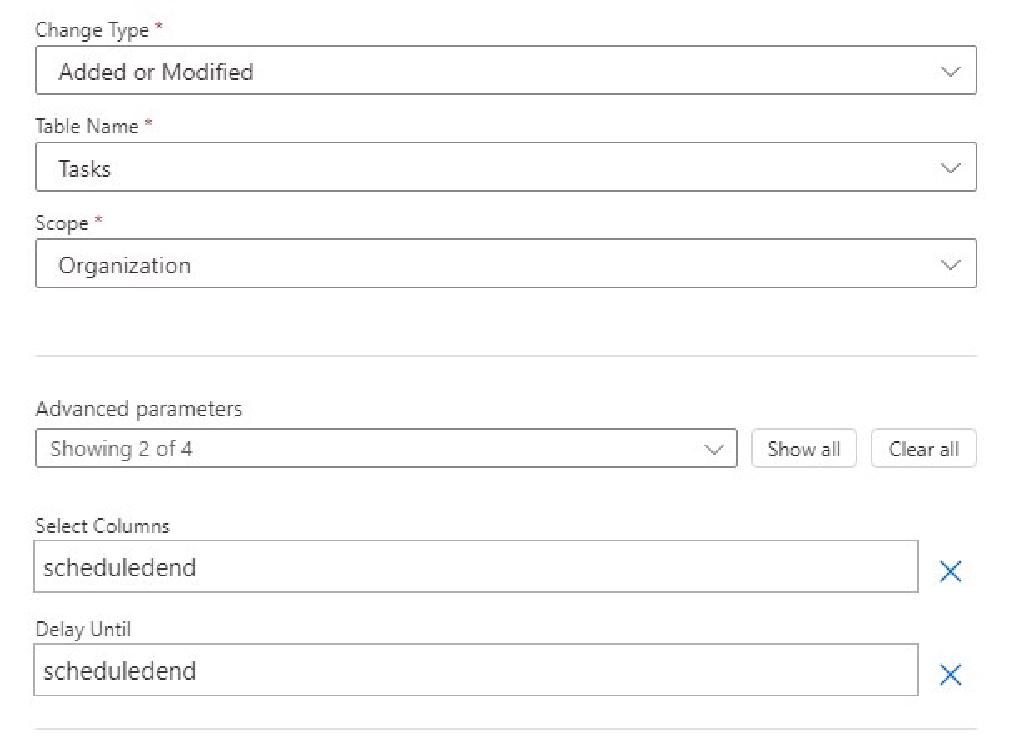Click the 'Change Type' field label

pos(92,30)
